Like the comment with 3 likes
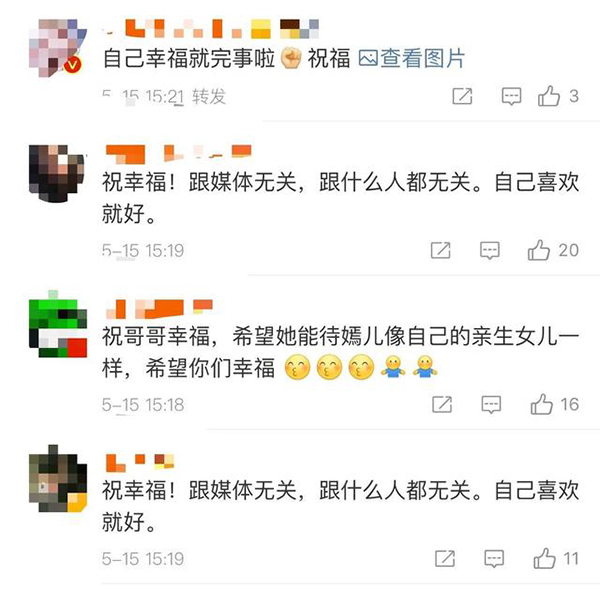 point(549,96)
